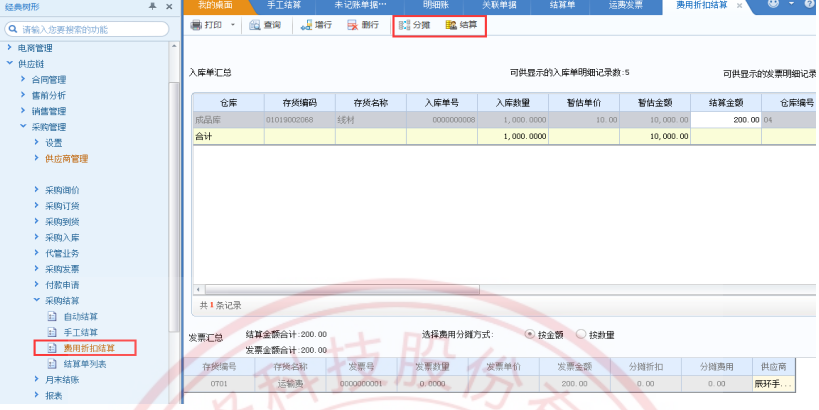The image size is (819, 410).
Task: Open 结算单列表 tree item
Action: pos(85,364)
